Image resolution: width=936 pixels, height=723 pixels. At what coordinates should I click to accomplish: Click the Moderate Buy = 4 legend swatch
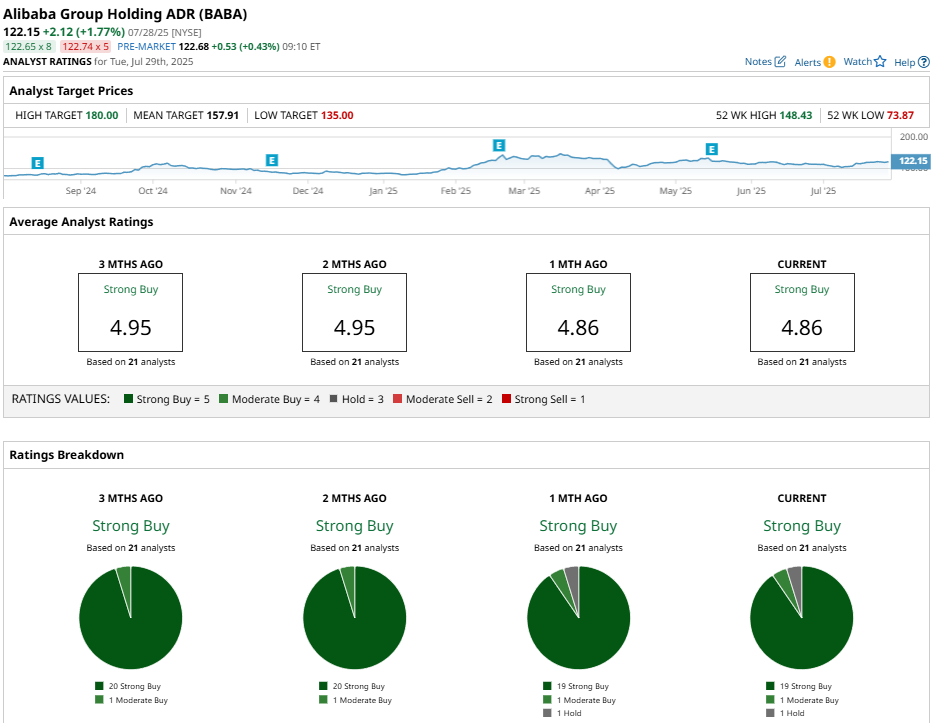223,399
